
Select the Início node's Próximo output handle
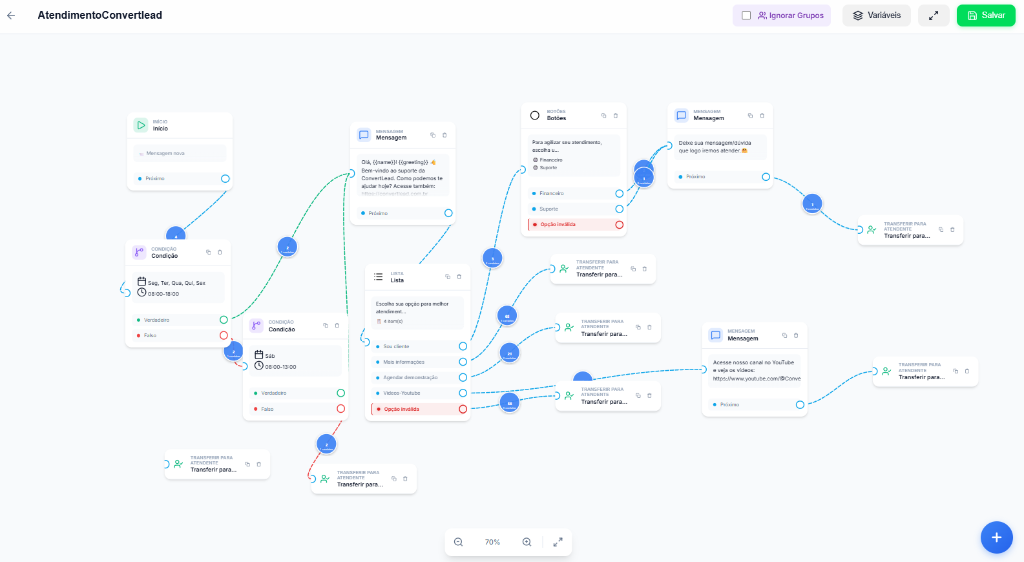[225, 179]
